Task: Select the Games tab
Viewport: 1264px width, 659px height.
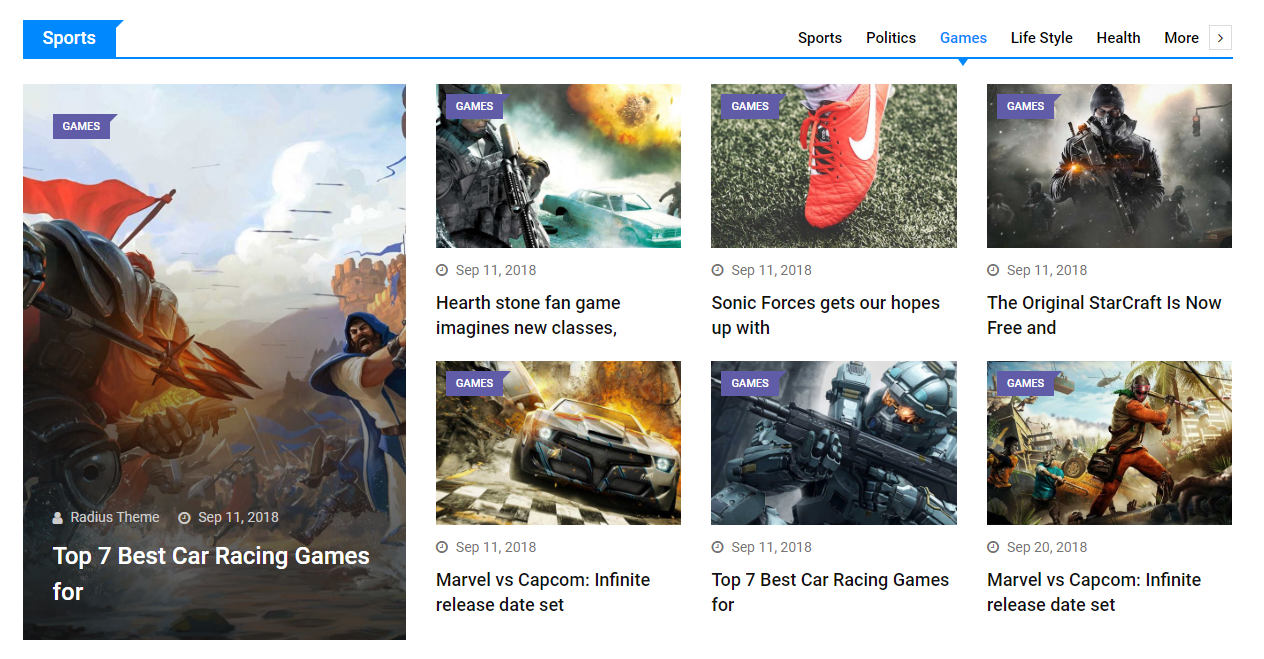Action: click(963, 38)
